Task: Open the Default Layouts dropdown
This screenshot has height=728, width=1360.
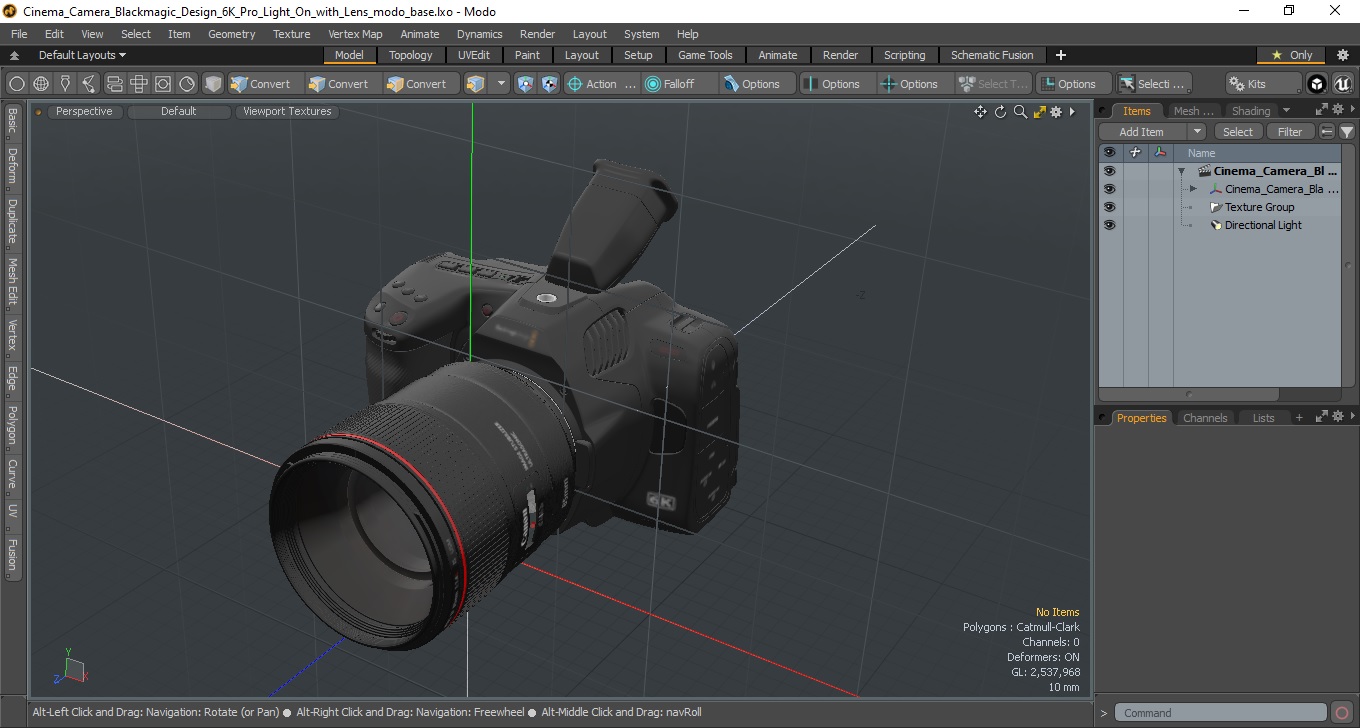Action: (82, 55)
